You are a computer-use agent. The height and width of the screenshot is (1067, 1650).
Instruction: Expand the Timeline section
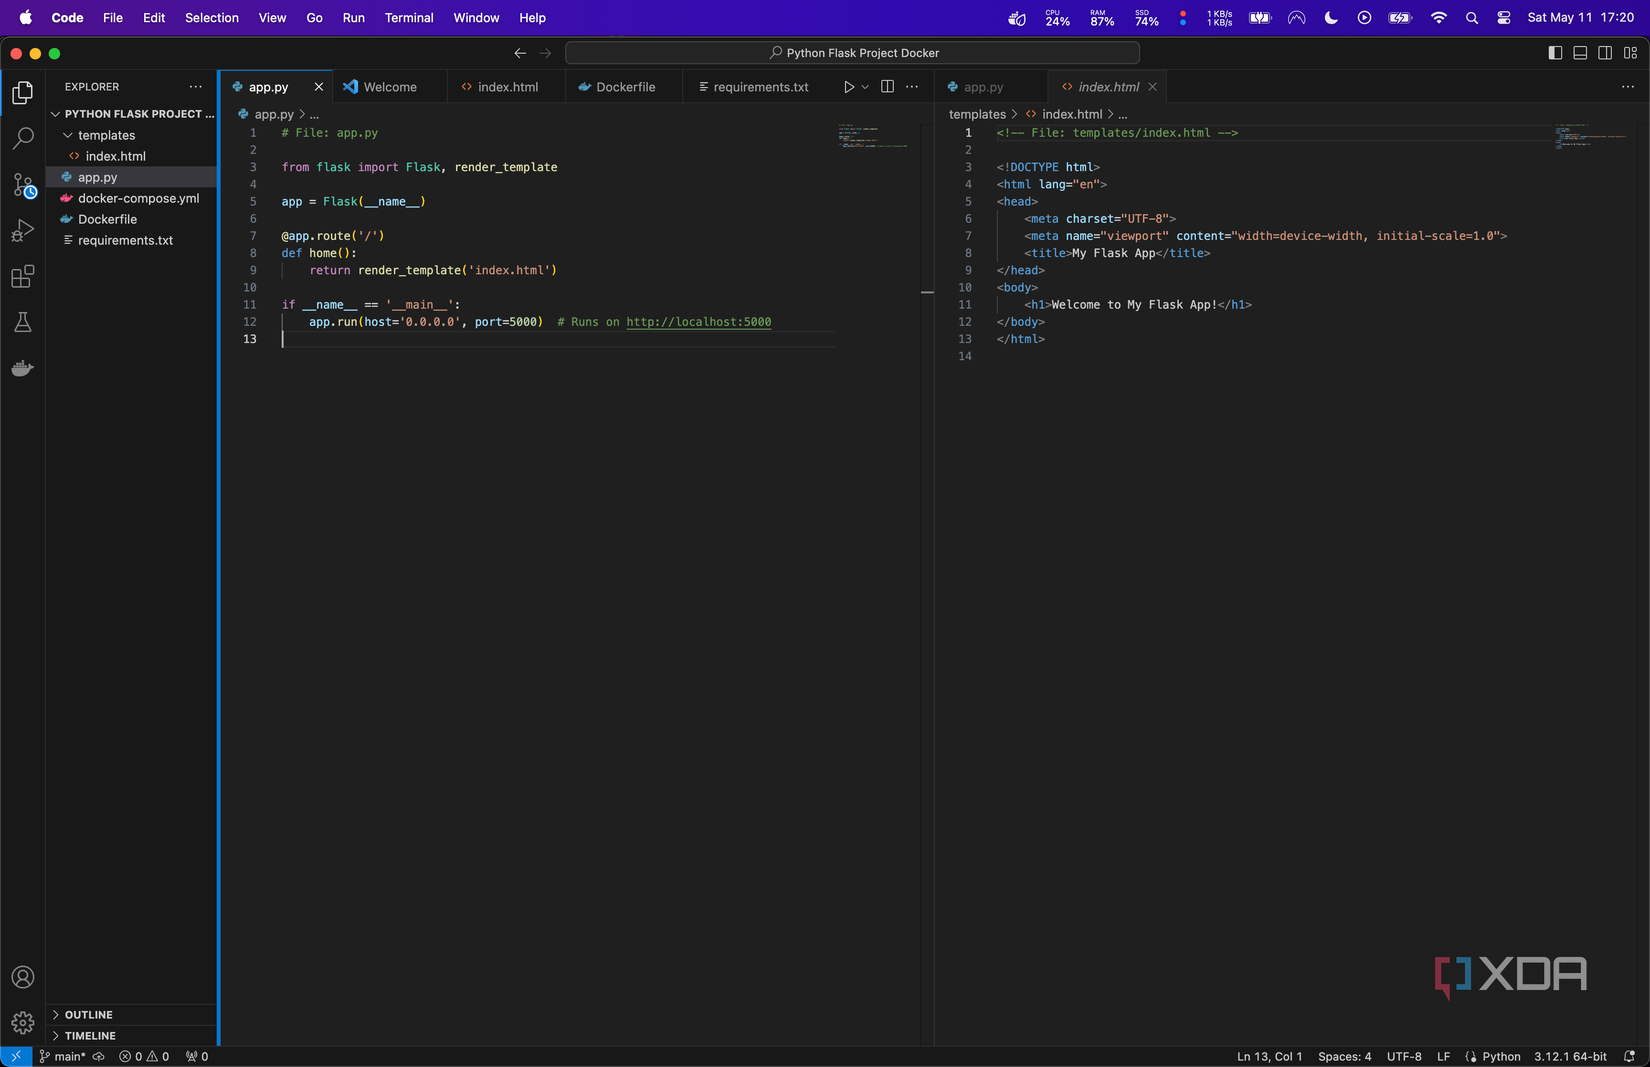(90, 1035)
